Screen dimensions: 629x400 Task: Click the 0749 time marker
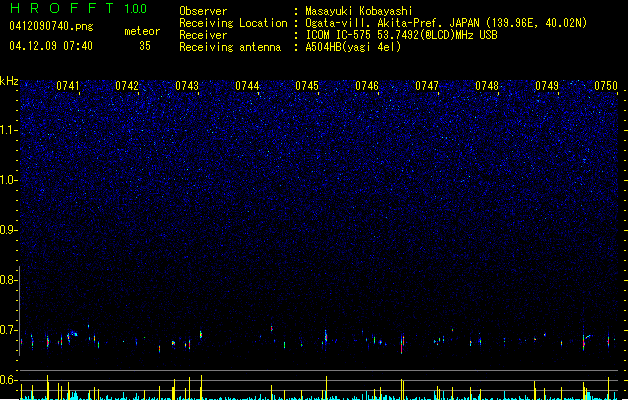[547, 86]
